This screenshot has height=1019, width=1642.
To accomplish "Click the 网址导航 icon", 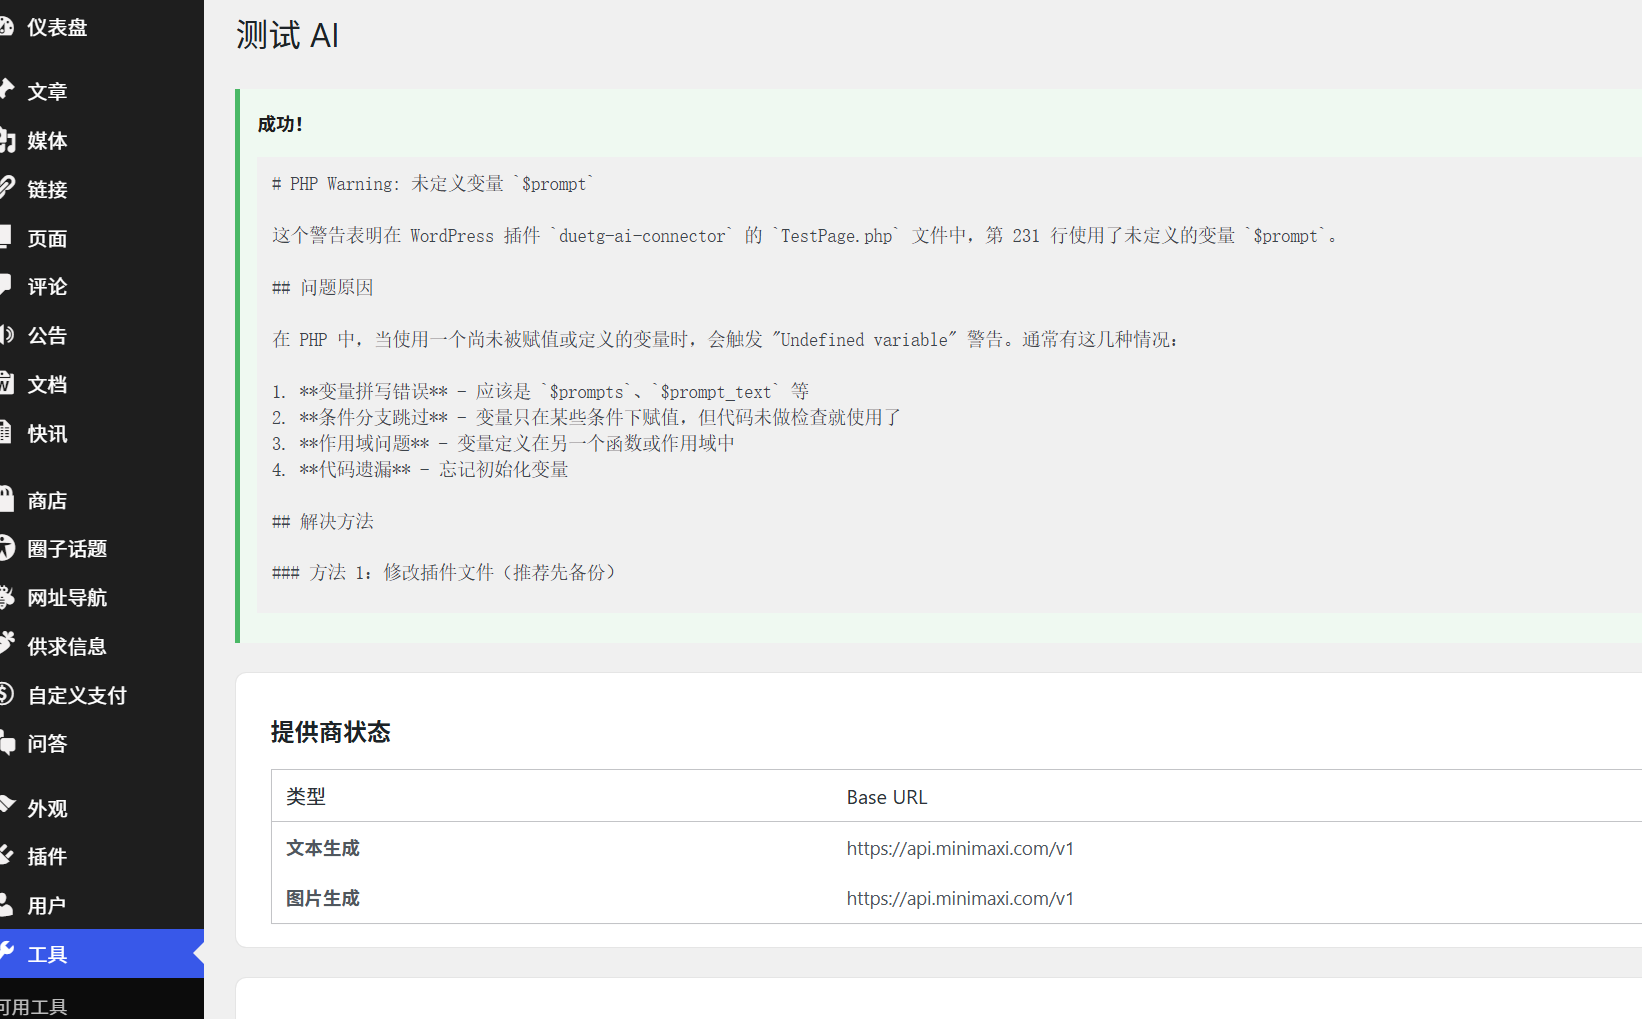I will pos(6,597).
